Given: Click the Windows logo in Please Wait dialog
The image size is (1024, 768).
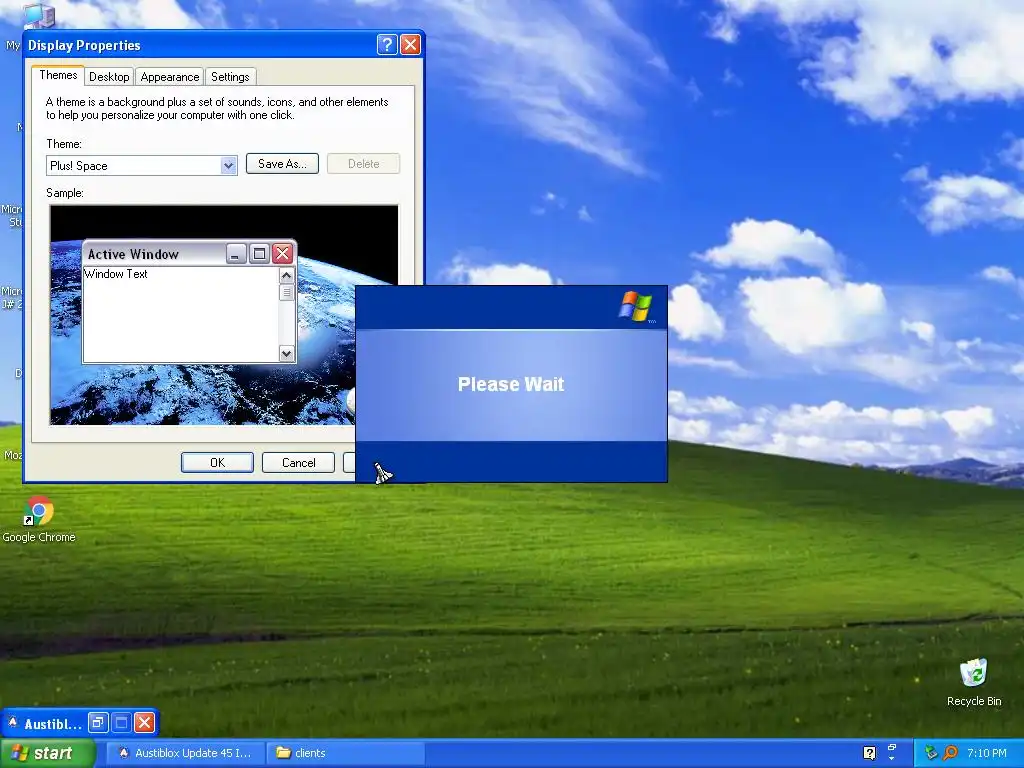Looking at the screenshot, I should (635, 306).
